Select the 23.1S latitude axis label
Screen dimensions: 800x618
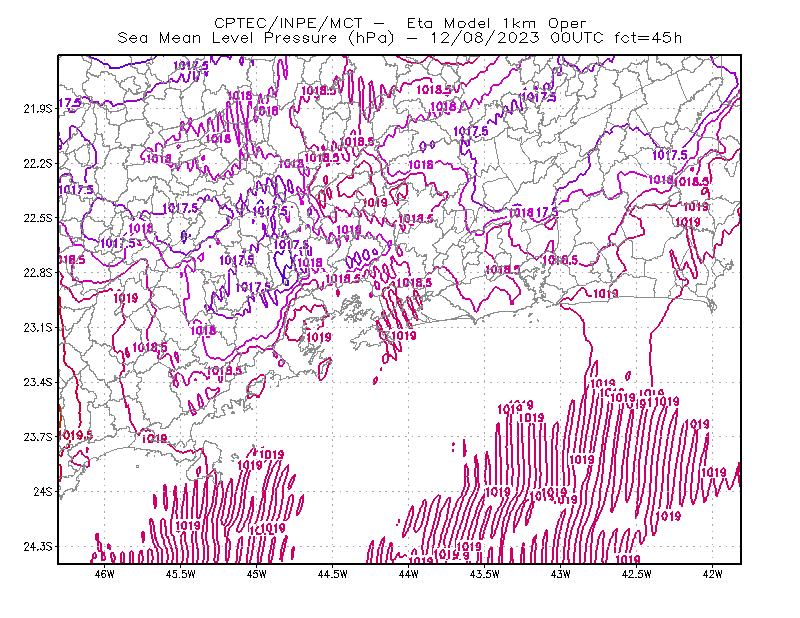pos(38,328)
